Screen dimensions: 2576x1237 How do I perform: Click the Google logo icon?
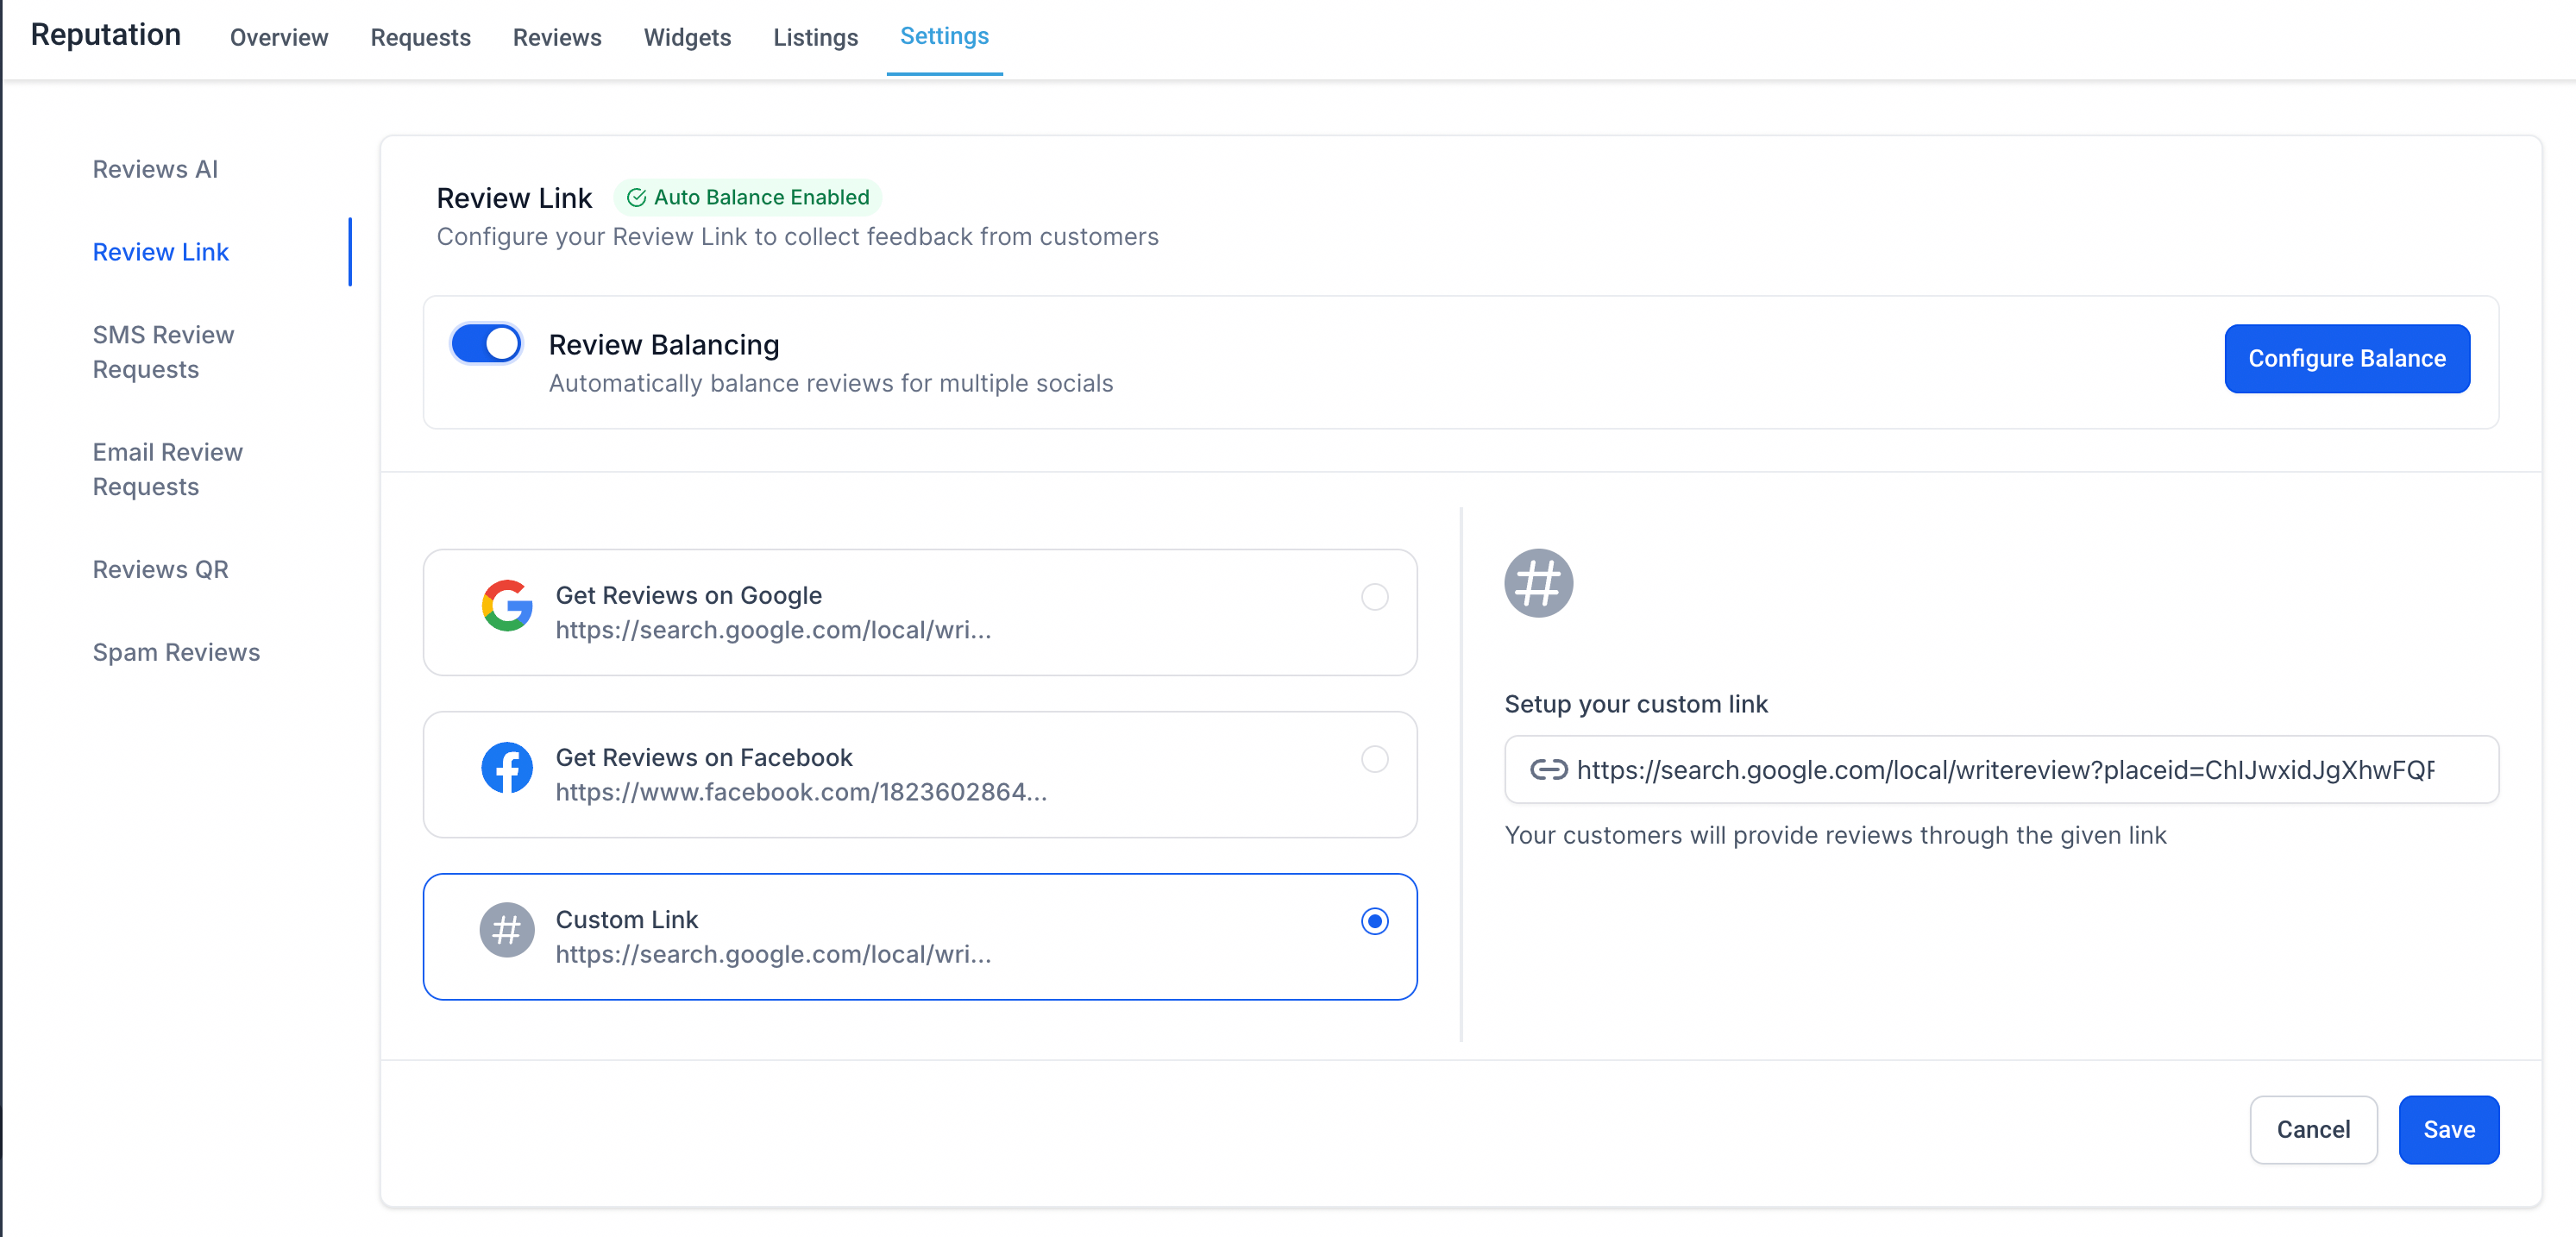[507, 606]
